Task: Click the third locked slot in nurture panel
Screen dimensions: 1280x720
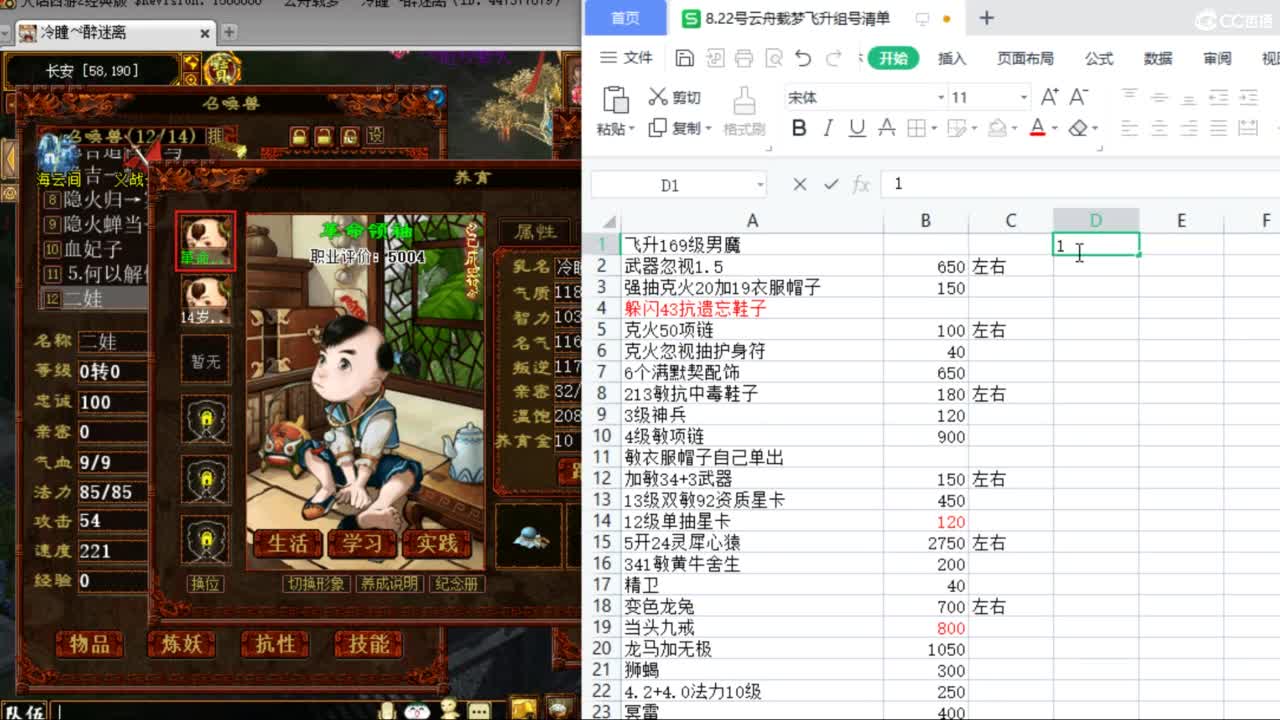Action: [x=206, y=540]
